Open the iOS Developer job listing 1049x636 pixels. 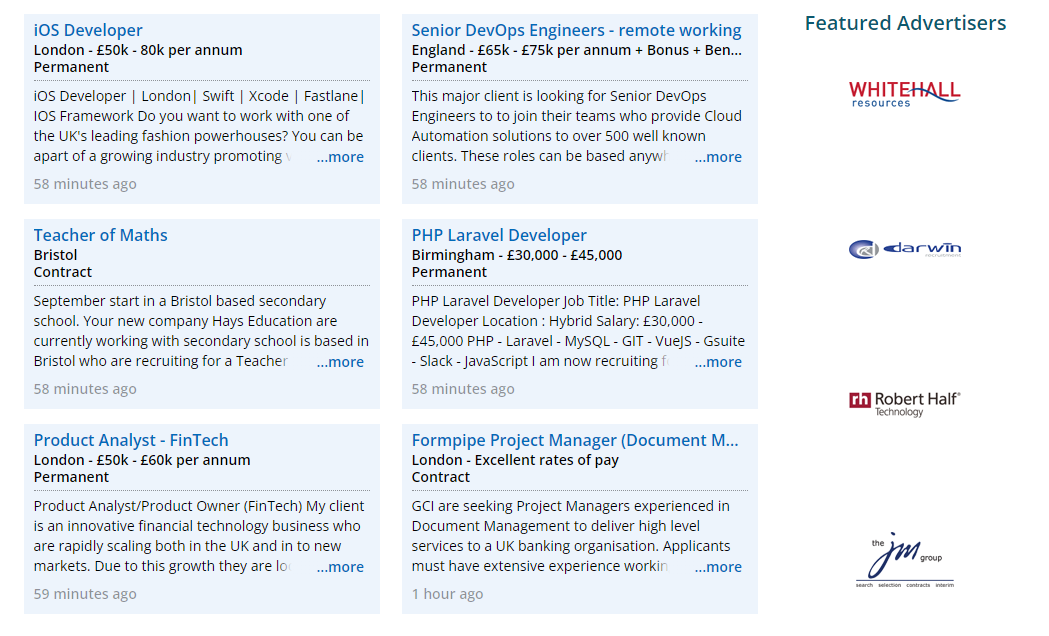coord(88,30)
